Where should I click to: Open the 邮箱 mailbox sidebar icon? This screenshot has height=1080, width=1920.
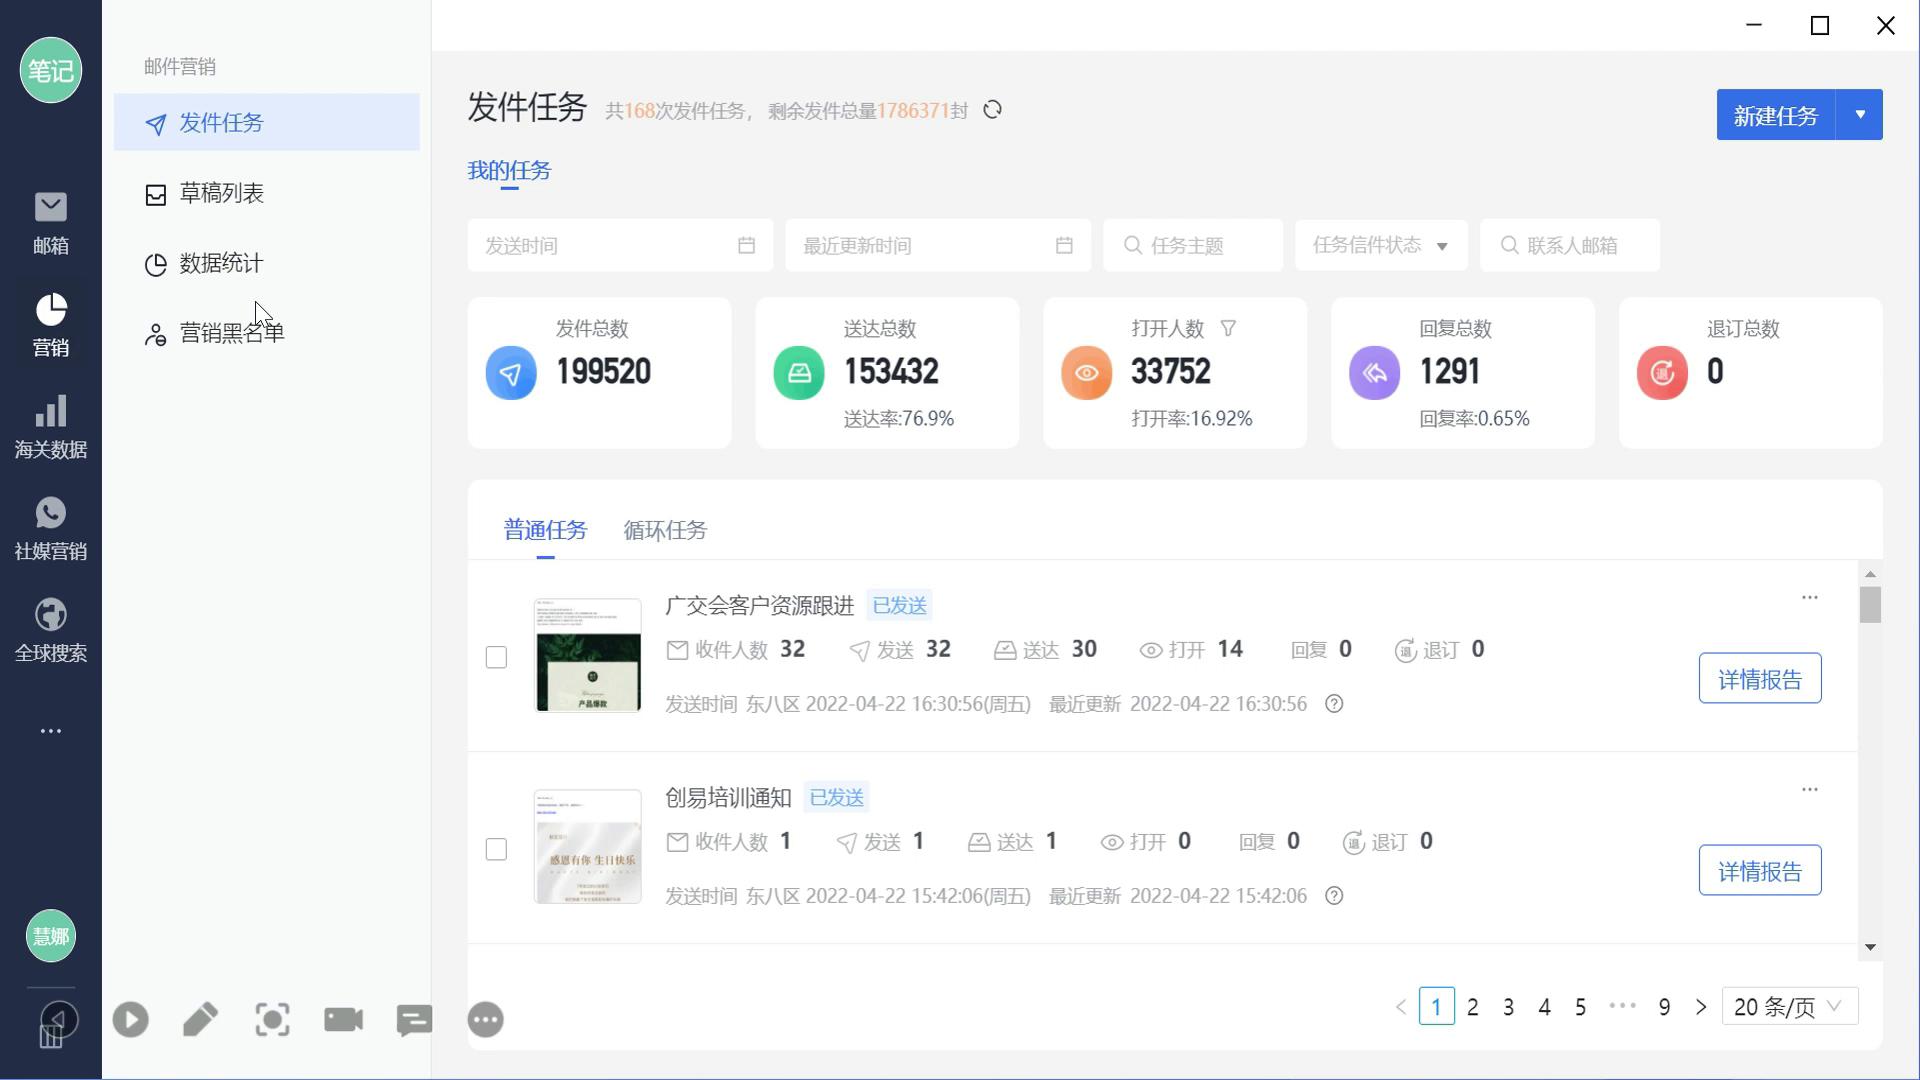coord(50,222)
